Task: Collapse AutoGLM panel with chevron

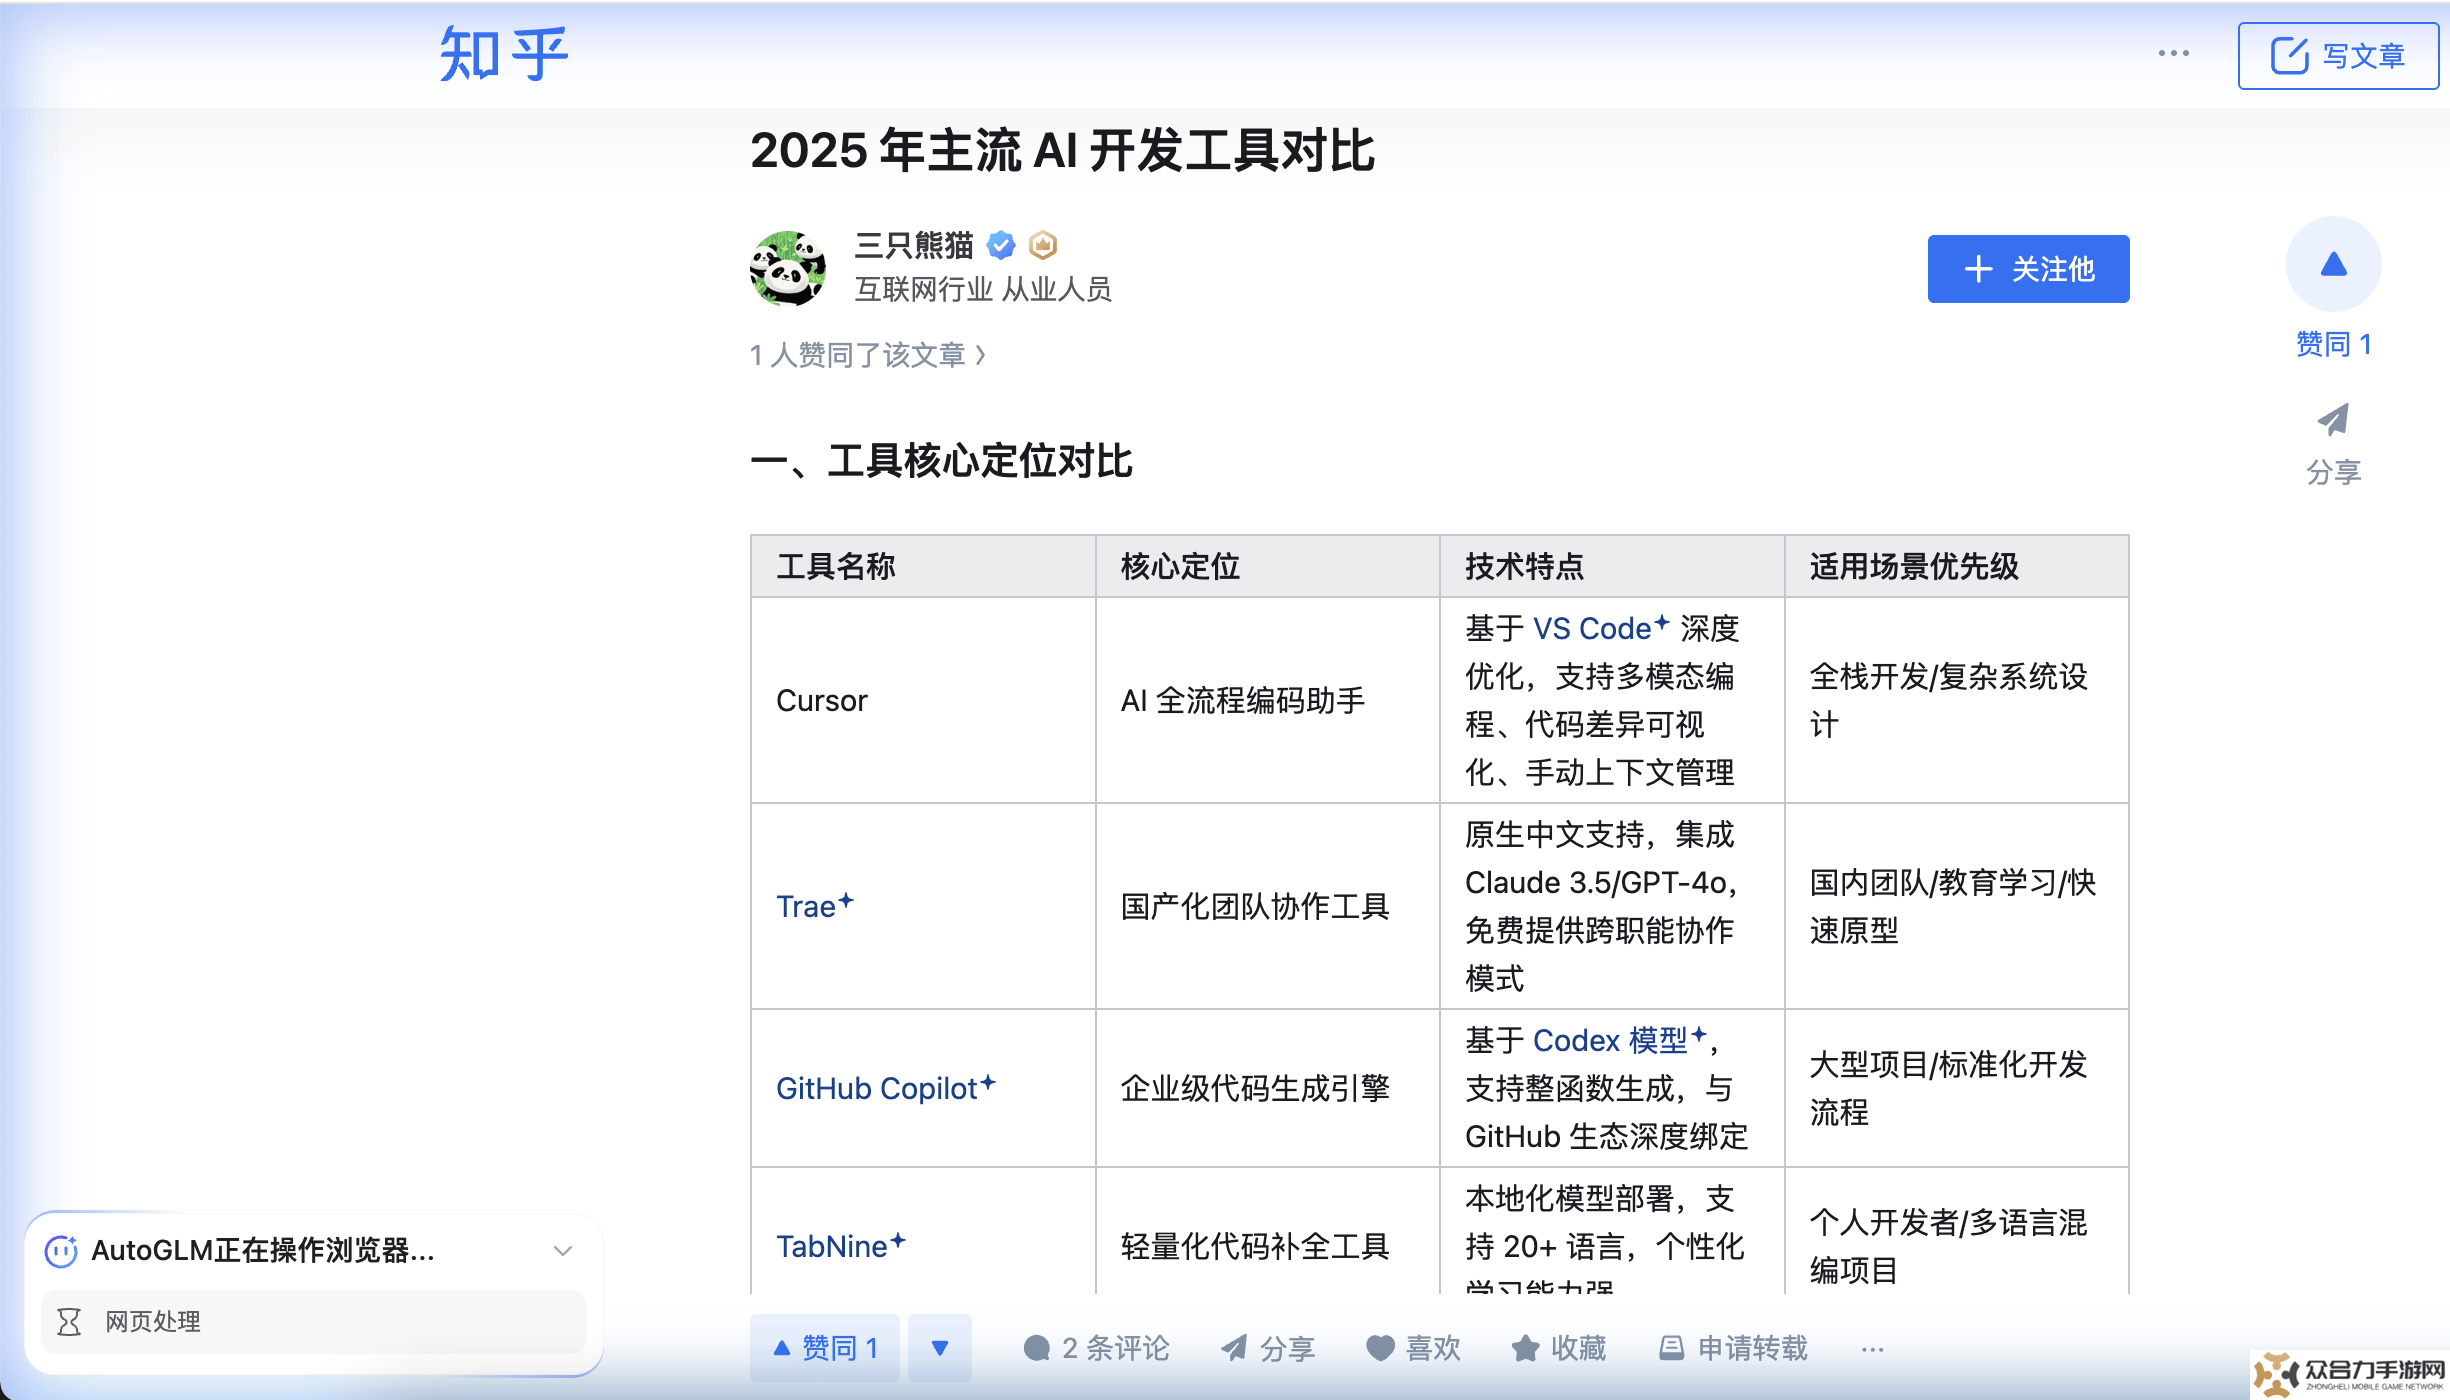Action: click(563, 1251)
